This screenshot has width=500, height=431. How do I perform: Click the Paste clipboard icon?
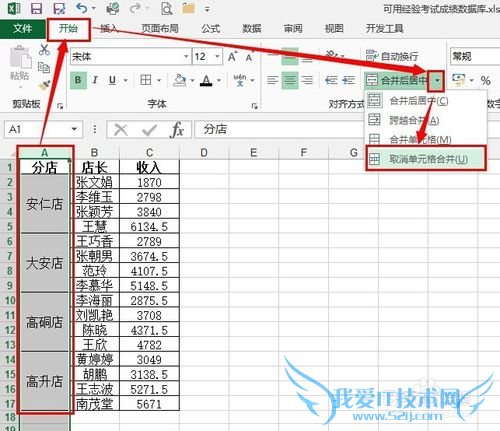click(x=20, y=58)
